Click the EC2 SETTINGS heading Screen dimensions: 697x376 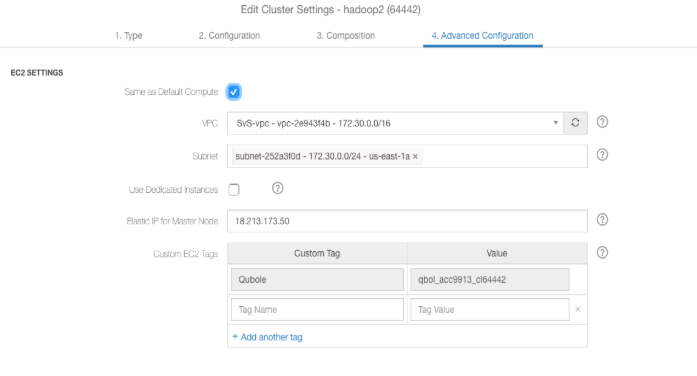point(37,72)
